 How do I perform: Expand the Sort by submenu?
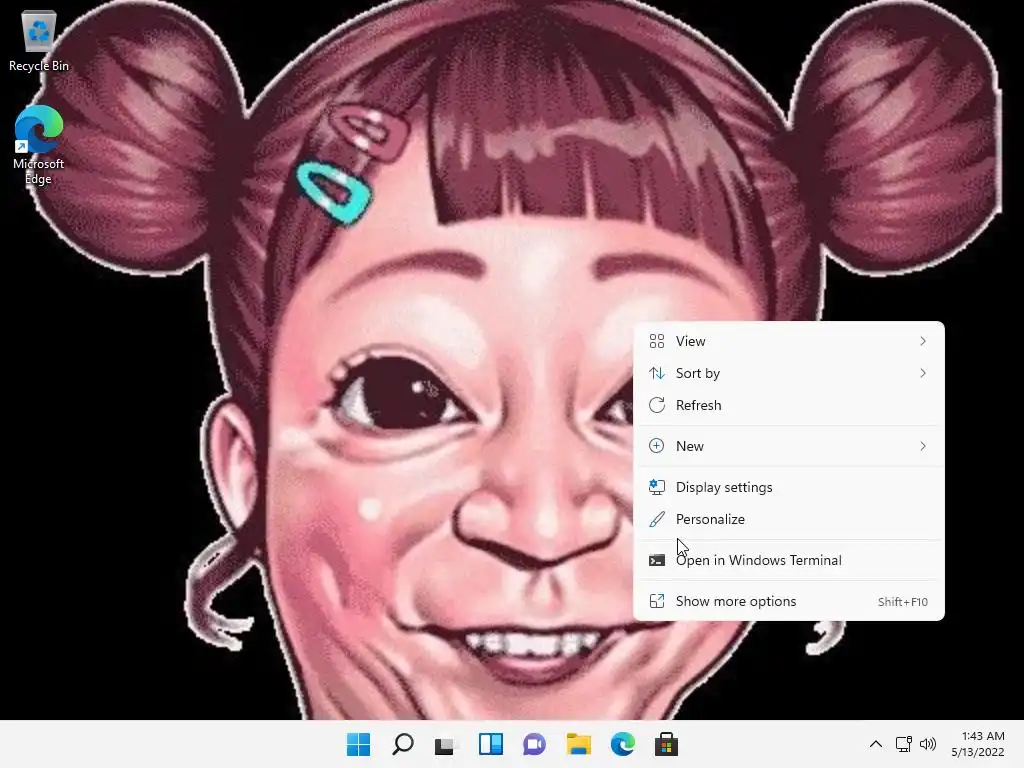(788, 373)
